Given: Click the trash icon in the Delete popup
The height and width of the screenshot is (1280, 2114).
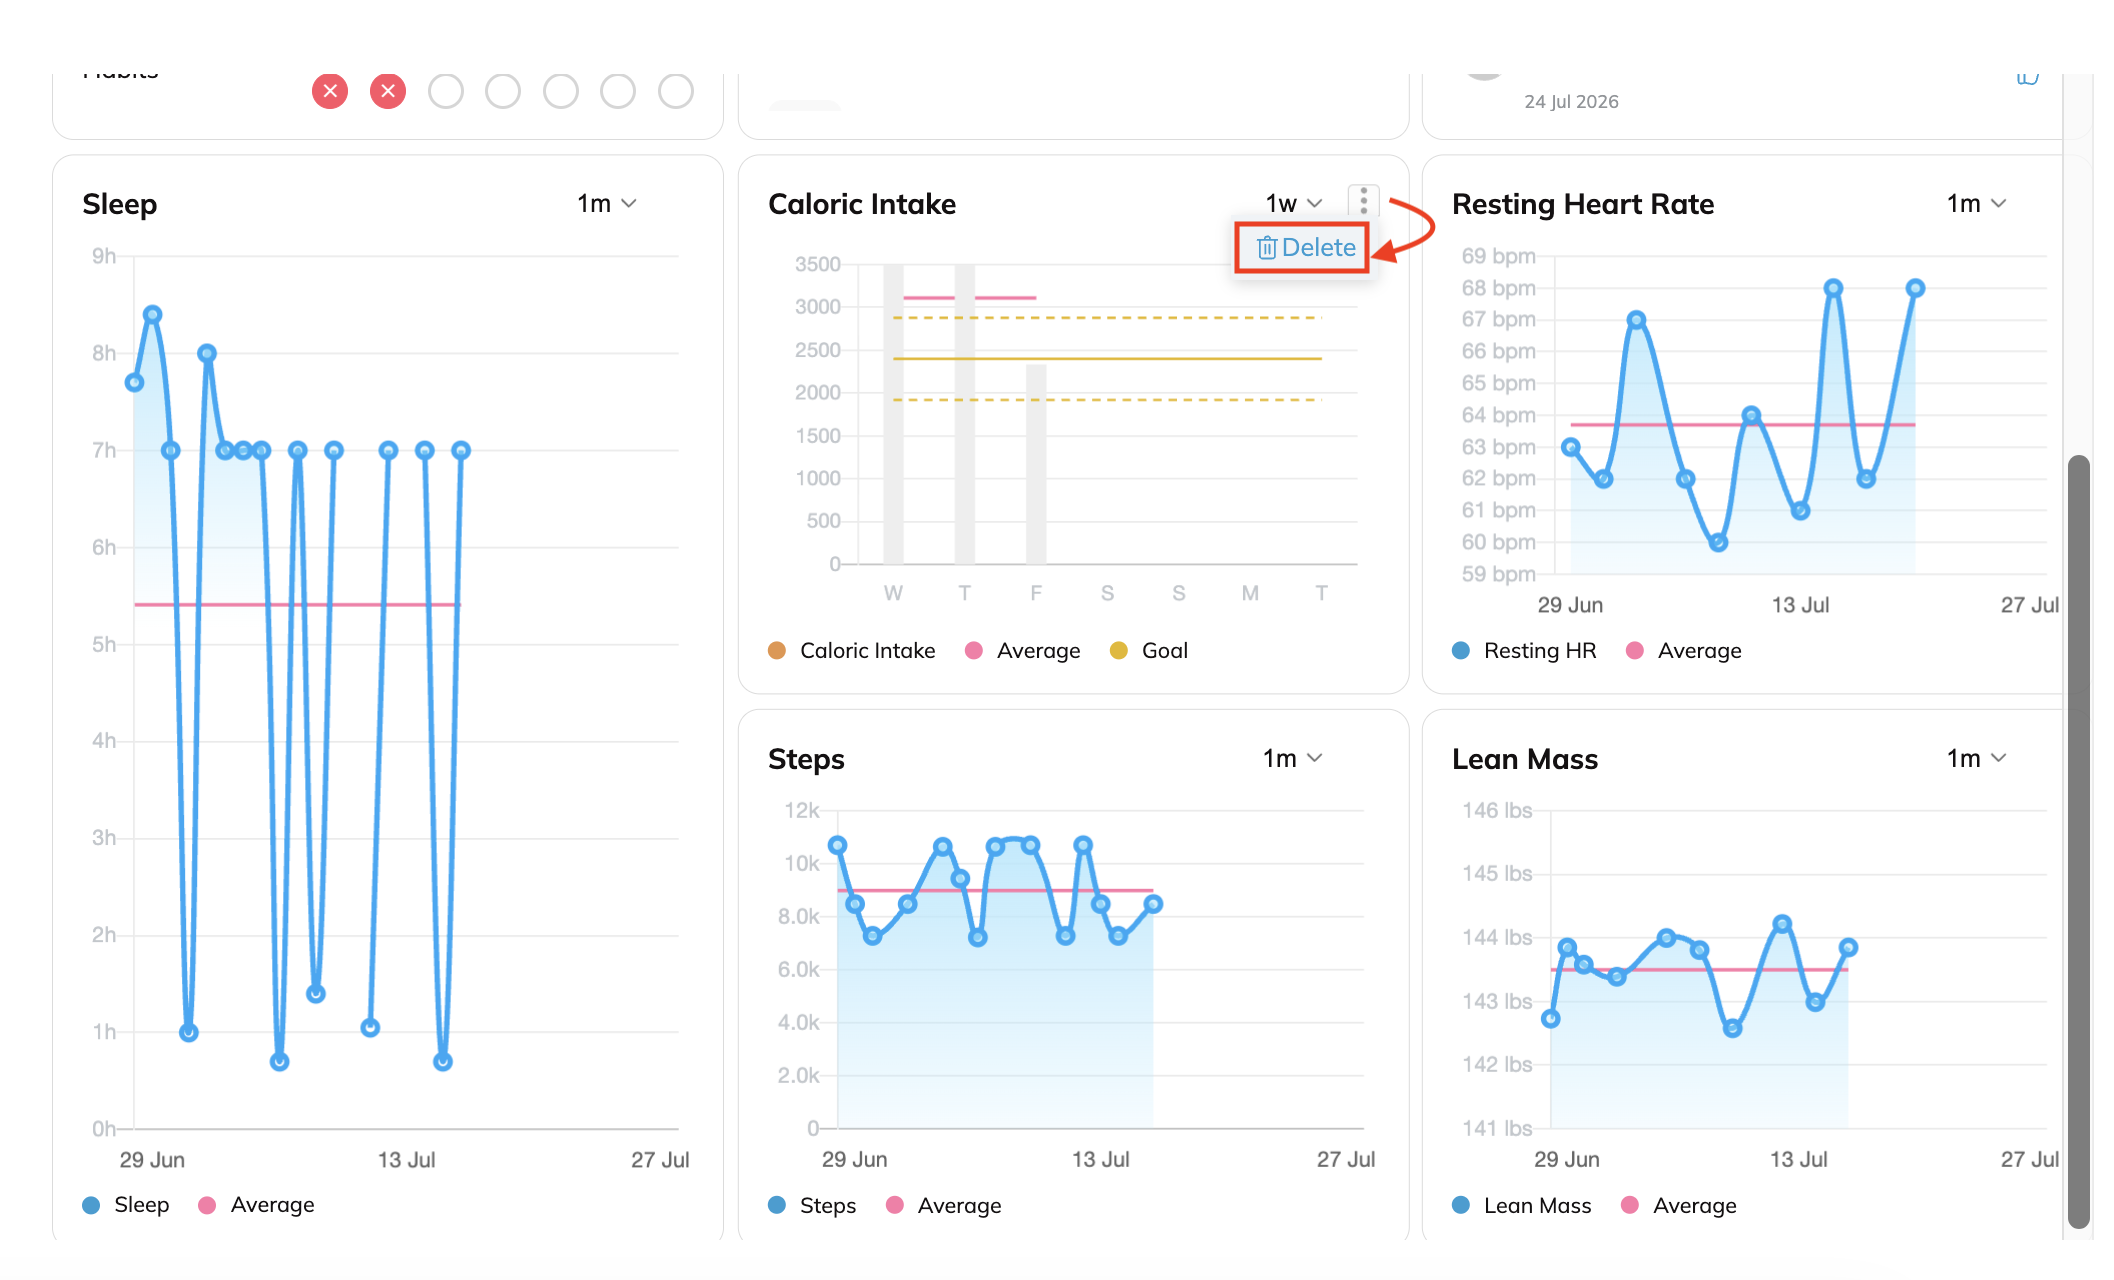Looking at the screenshot, I should coord(1266,247).
